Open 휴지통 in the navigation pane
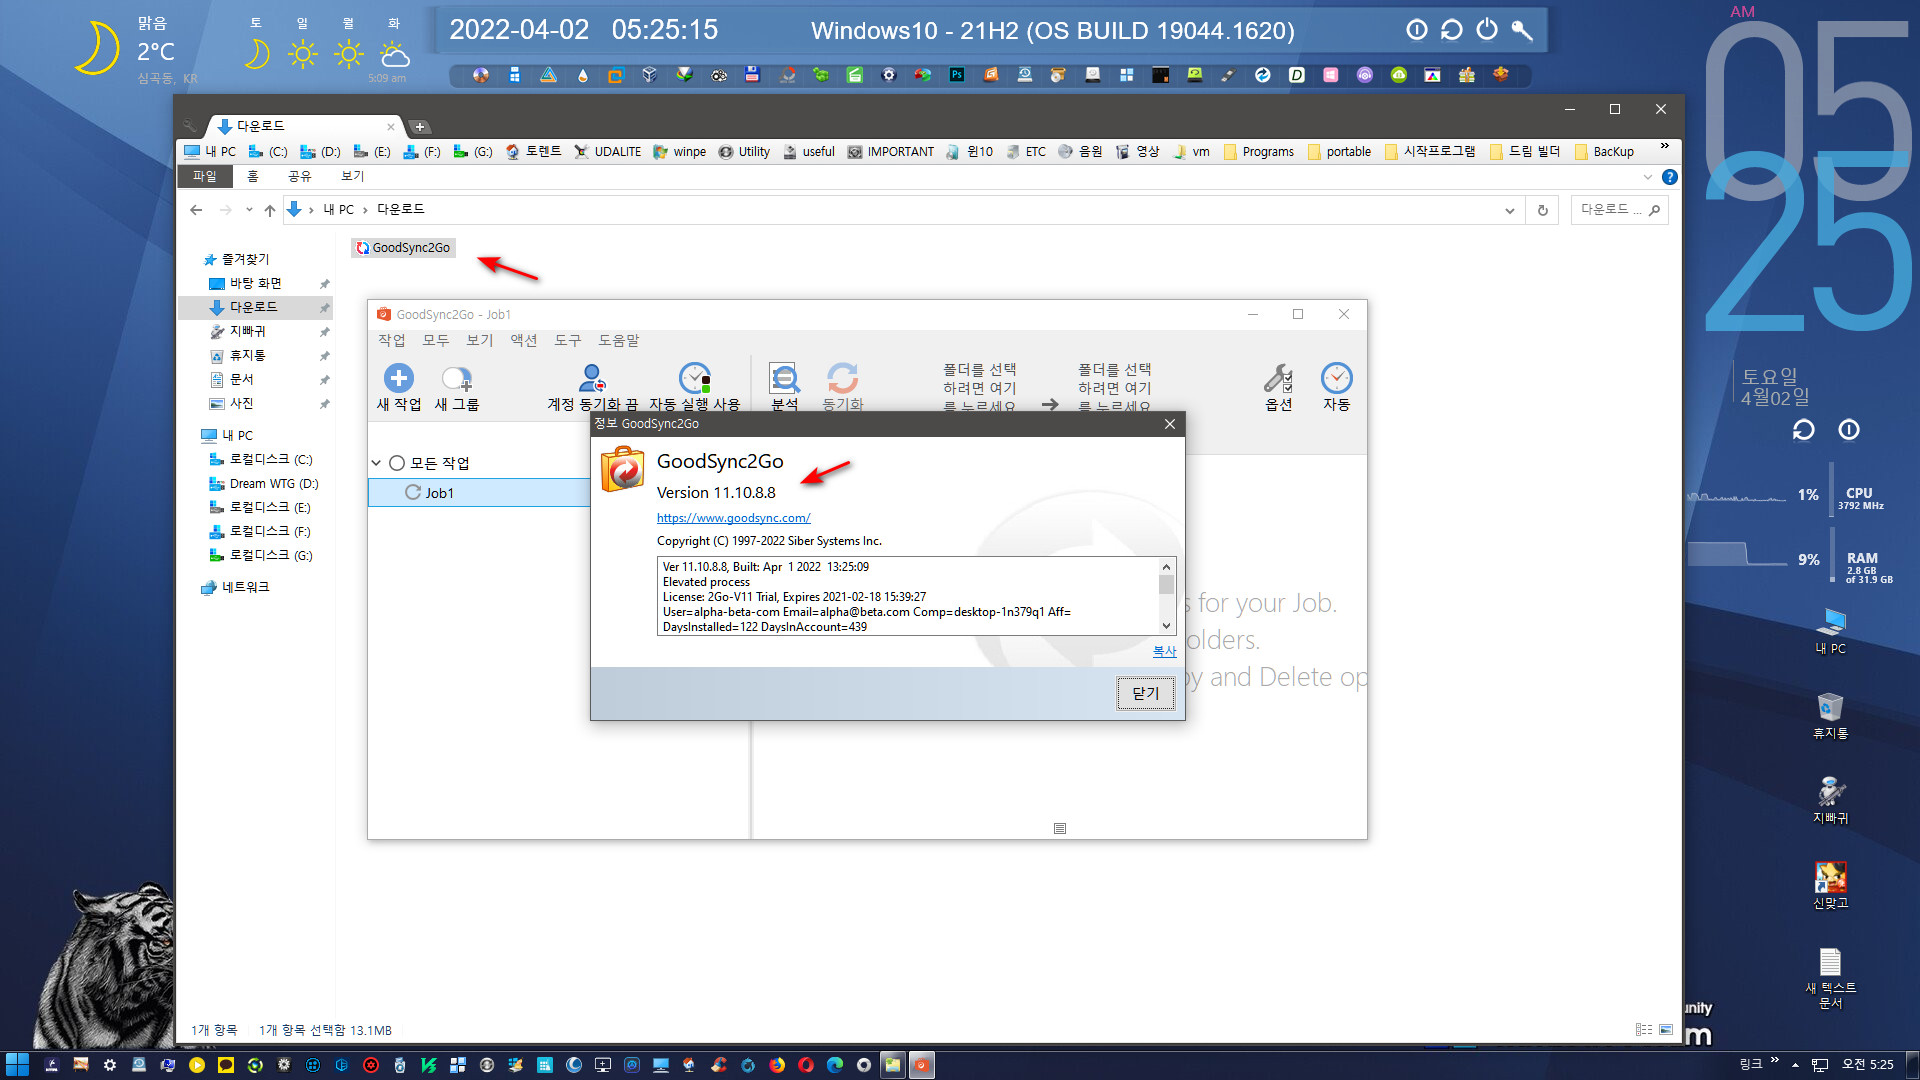The width and height of the screenshot is (1920, 1080). point(248,356)
